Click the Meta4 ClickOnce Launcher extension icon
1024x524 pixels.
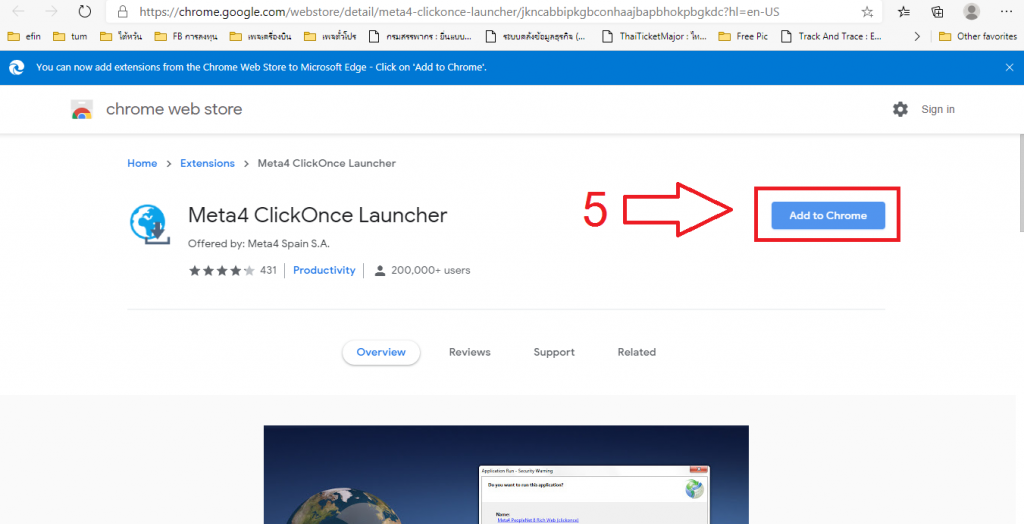pos(150,225)
